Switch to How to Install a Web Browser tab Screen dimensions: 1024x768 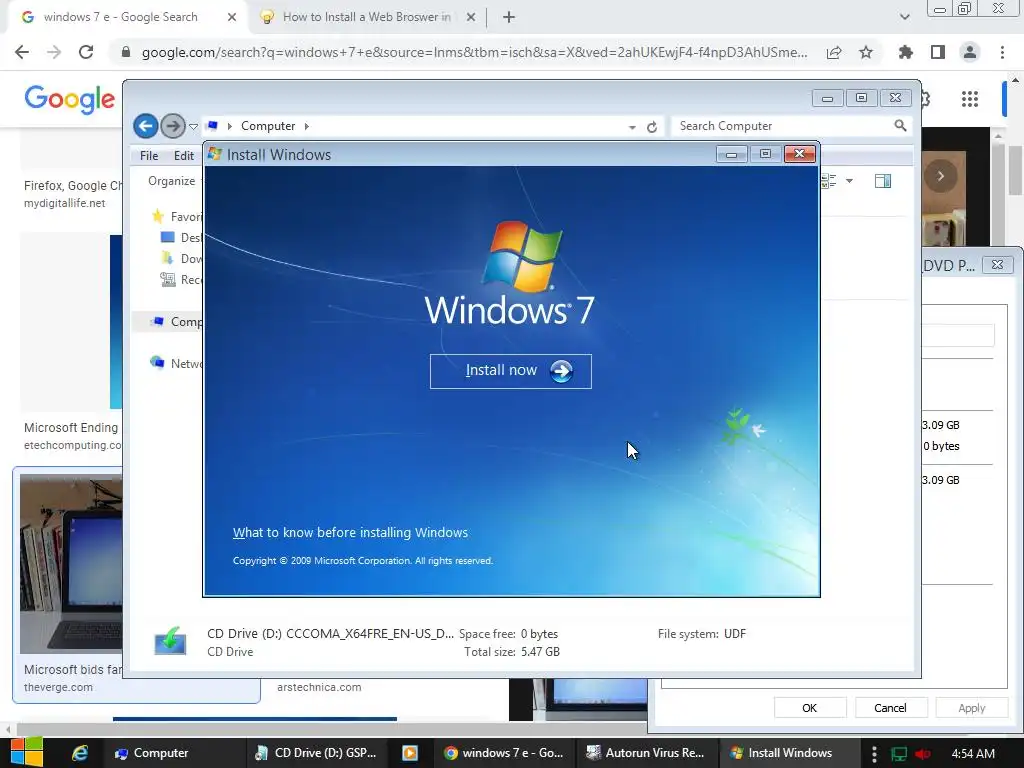click(367, 17)
